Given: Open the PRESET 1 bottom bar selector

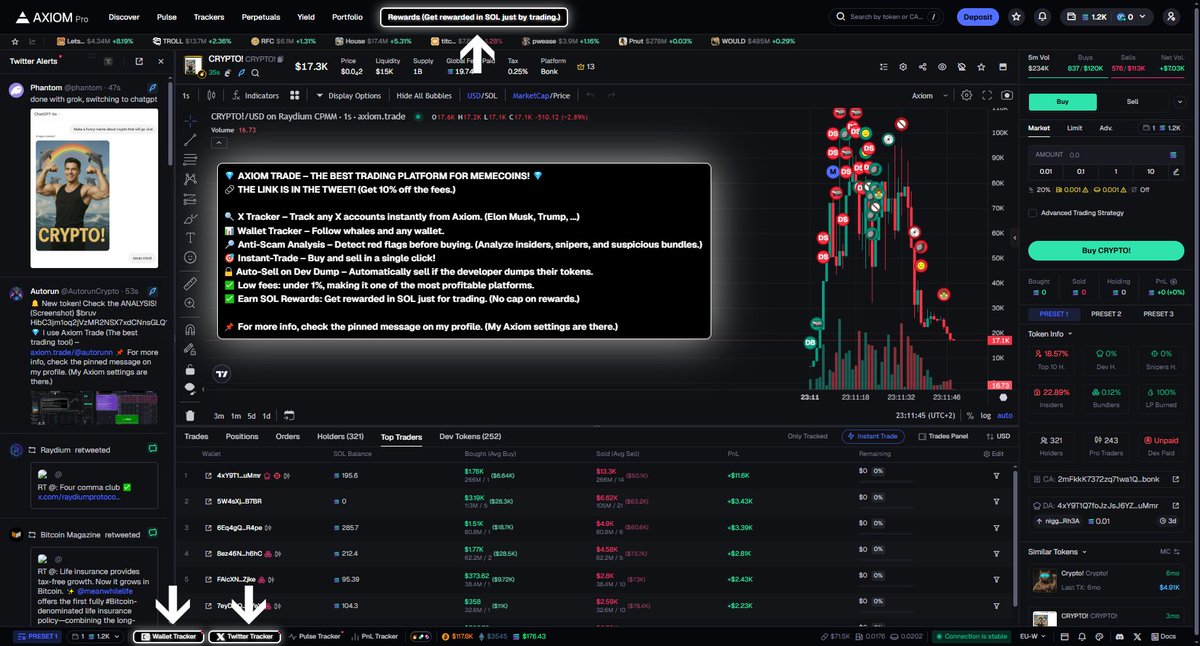Looking at the screenshot, I should (36, 636).
